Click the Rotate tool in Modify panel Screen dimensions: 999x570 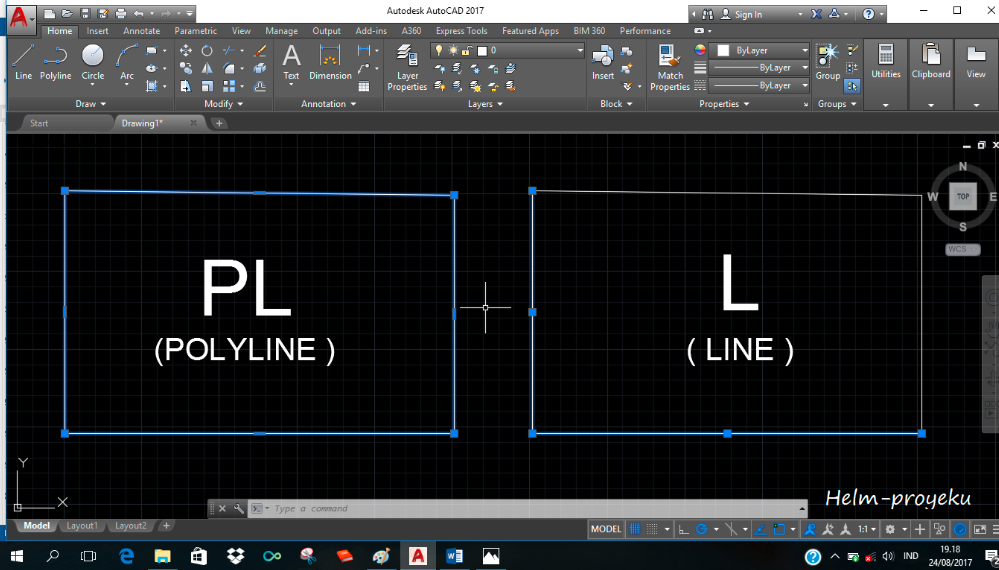(207, 50)
